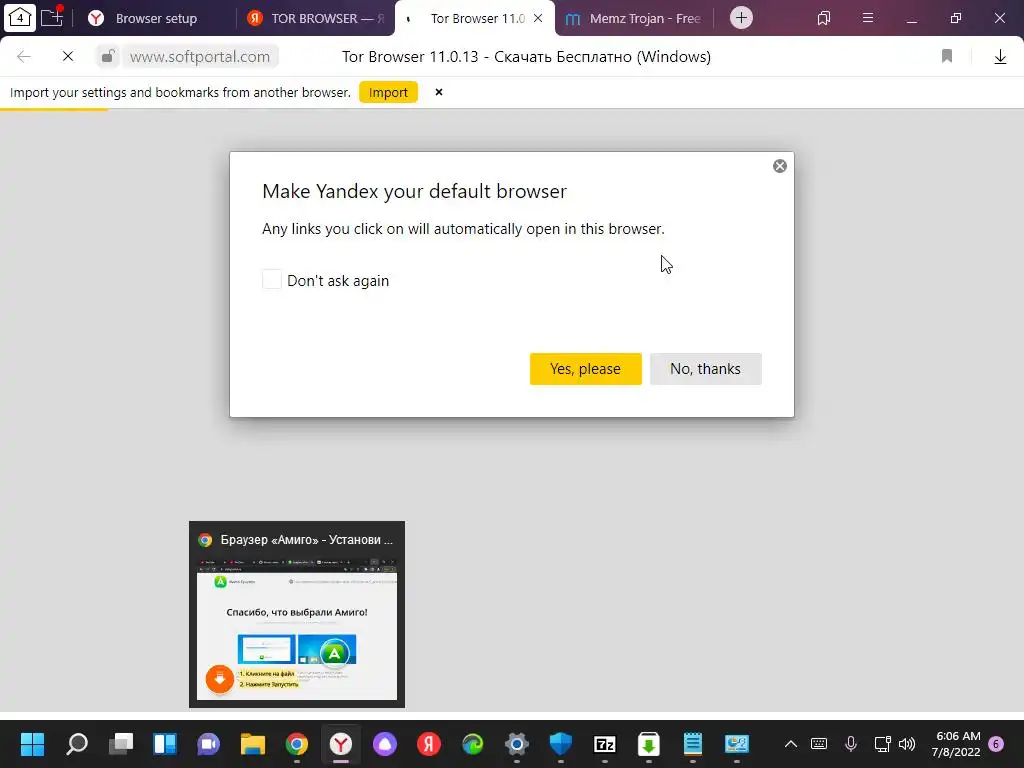
Task: Open 7-Zip from the taskbar
Action: click(605, 744)
